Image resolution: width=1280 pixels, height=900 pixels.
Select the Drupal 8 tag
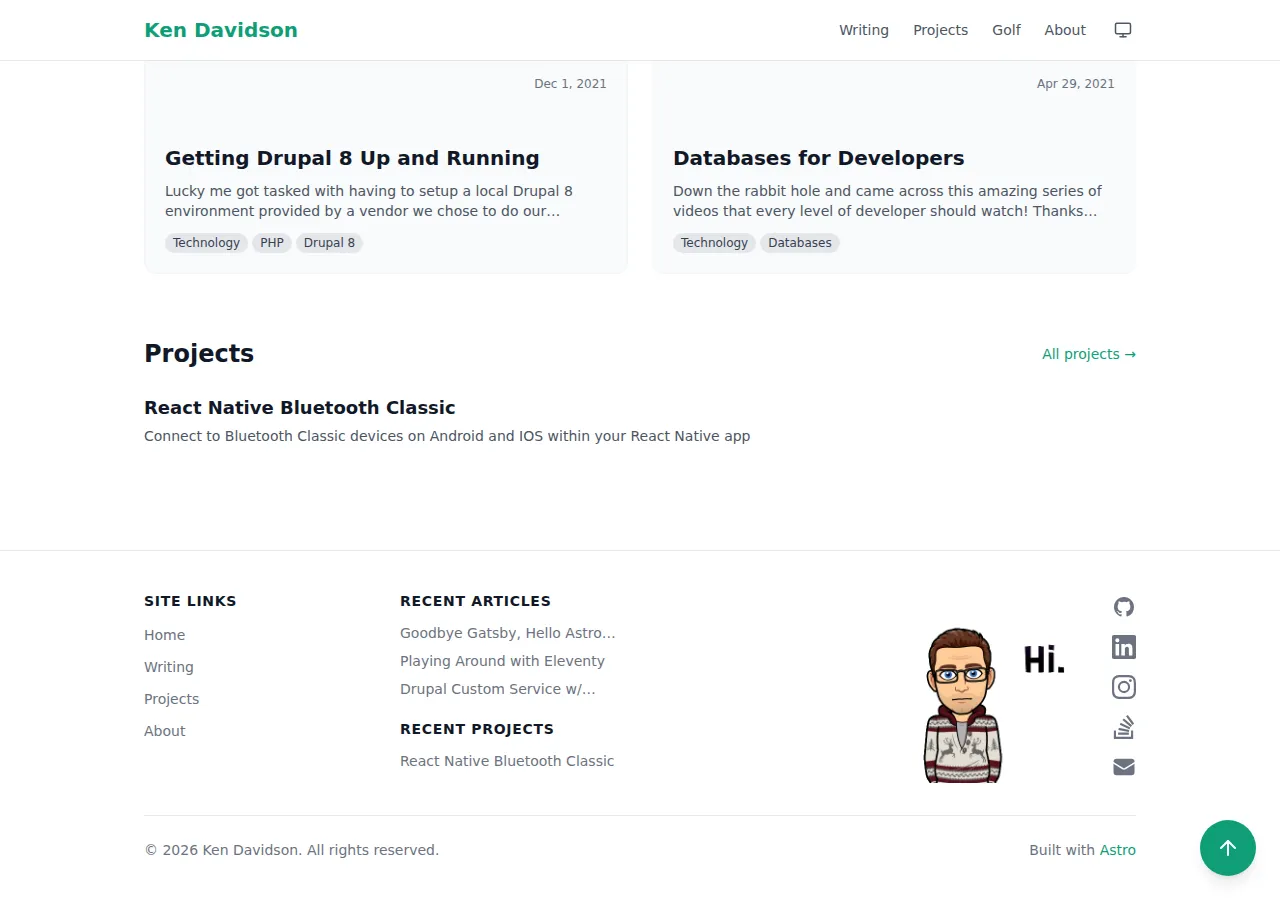click(329, 242)
